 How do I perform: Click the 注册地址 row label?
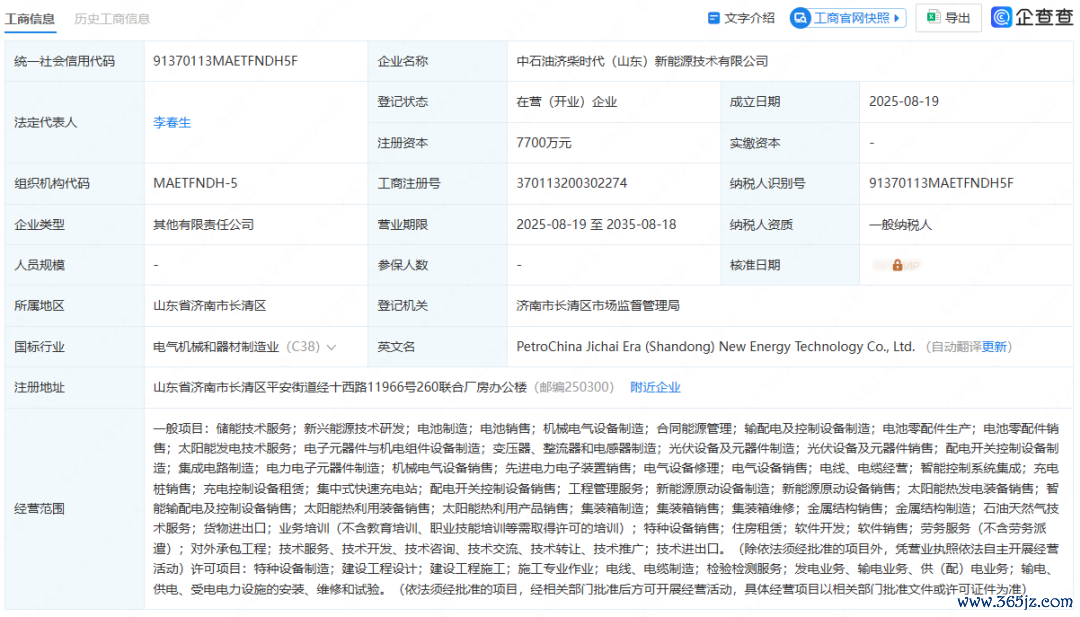coord(39,388)
